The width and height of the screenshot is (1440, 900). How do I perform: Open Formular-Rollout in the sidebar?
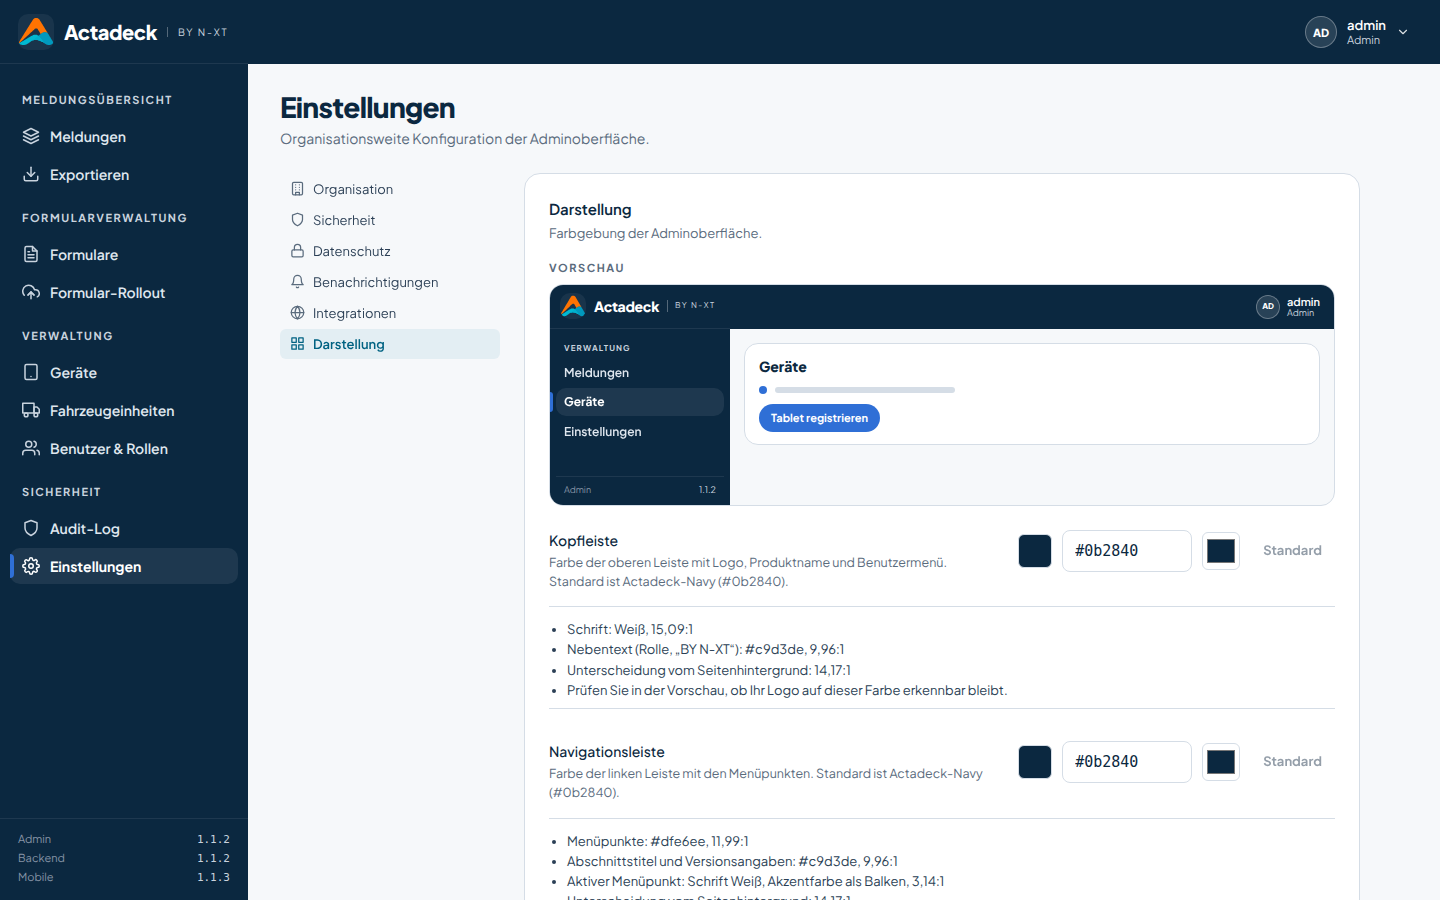pos(124,292)
